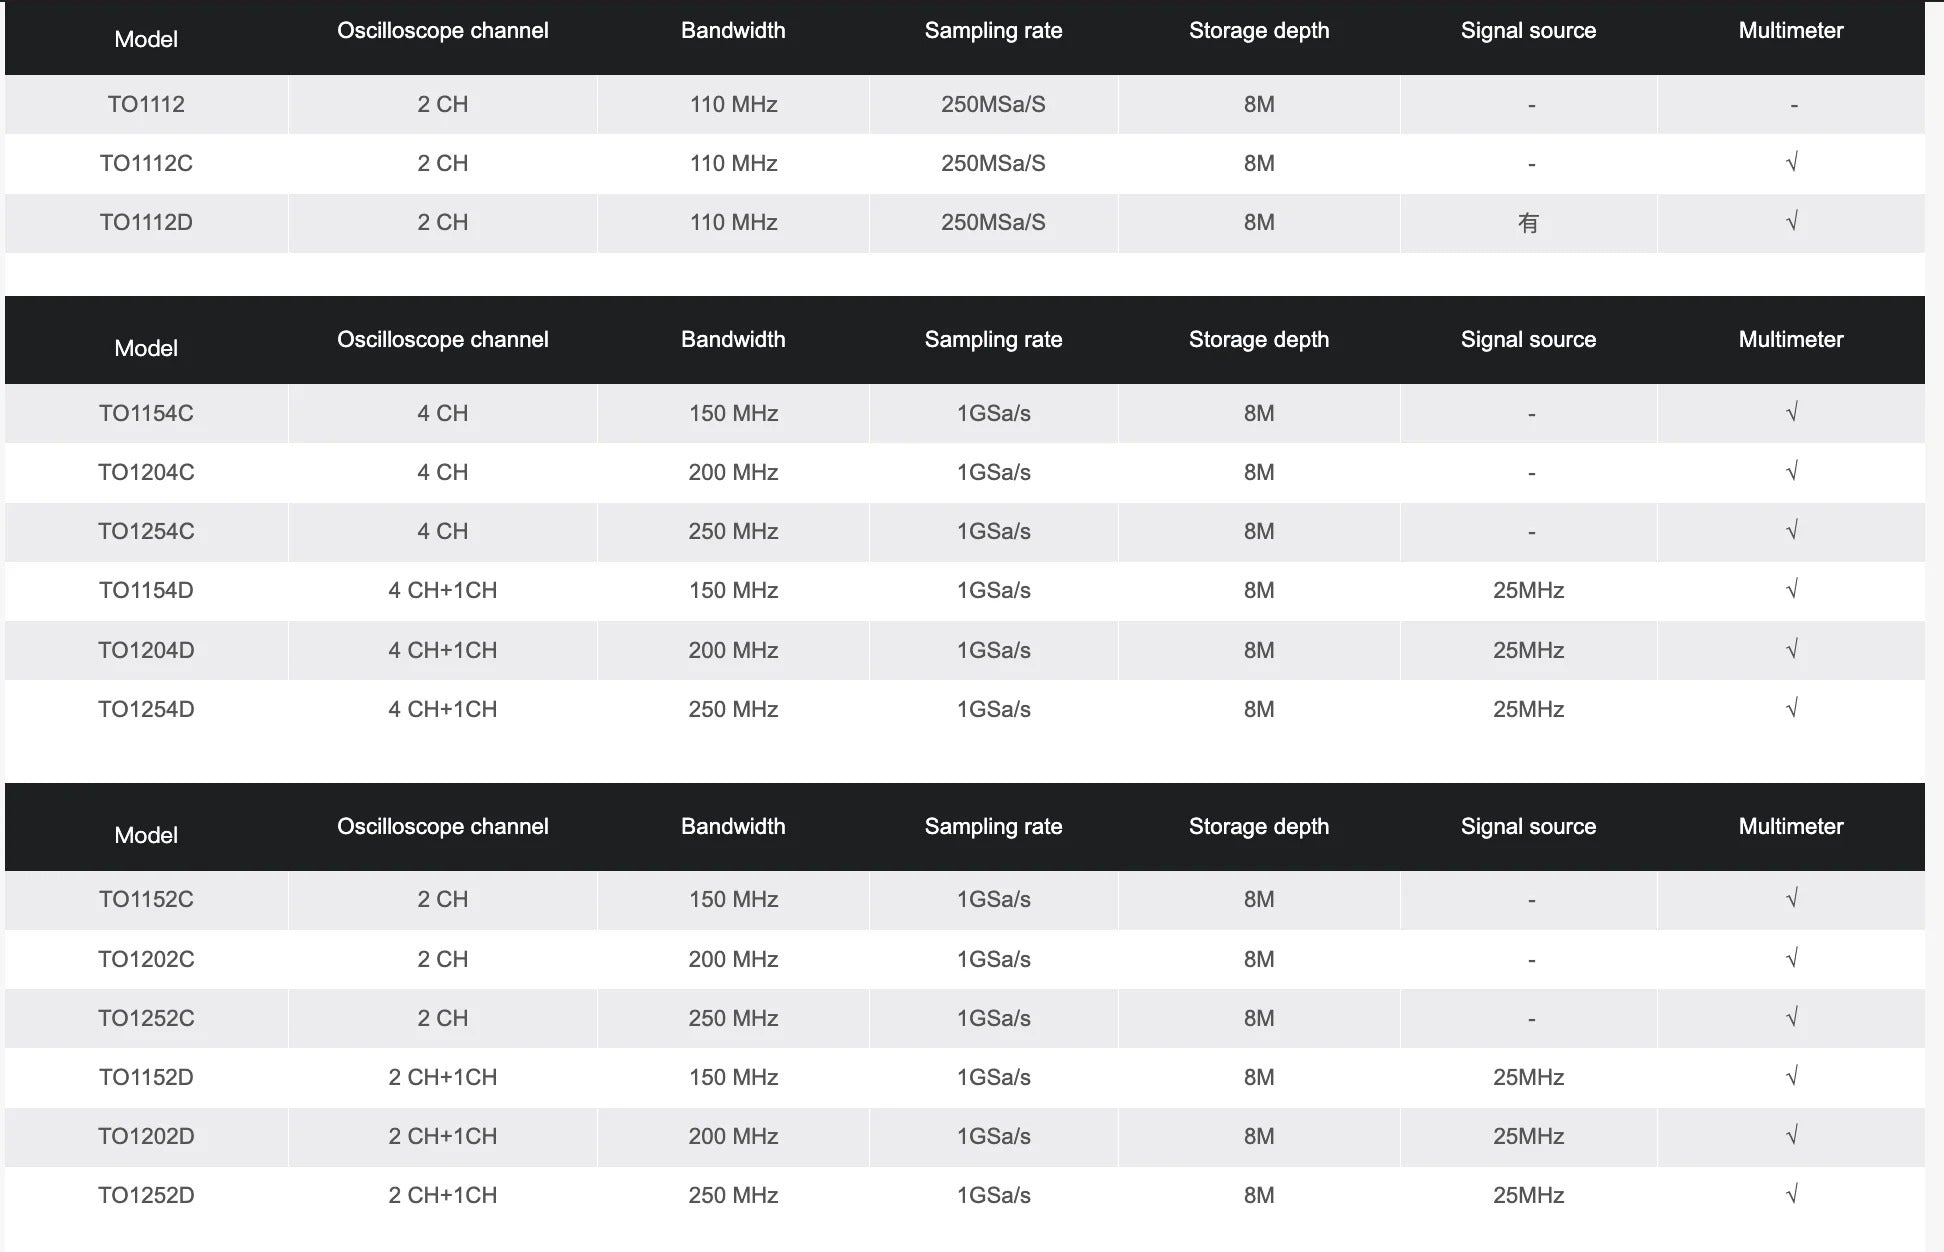Click the TO1154D 4 CH+1CH channel cell
The image size is (1944, 1252).
tap(442, 590)
